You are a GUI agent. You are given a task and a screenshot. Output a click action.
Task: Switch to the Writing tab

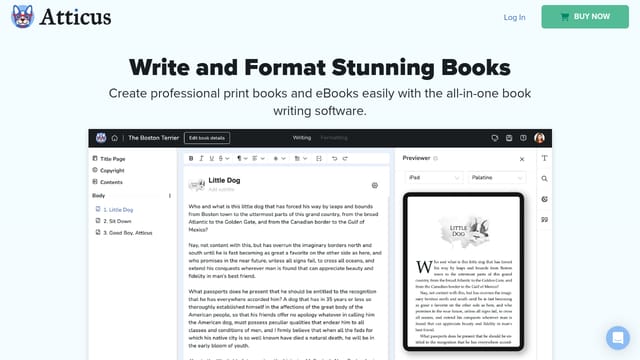(302, 138)
